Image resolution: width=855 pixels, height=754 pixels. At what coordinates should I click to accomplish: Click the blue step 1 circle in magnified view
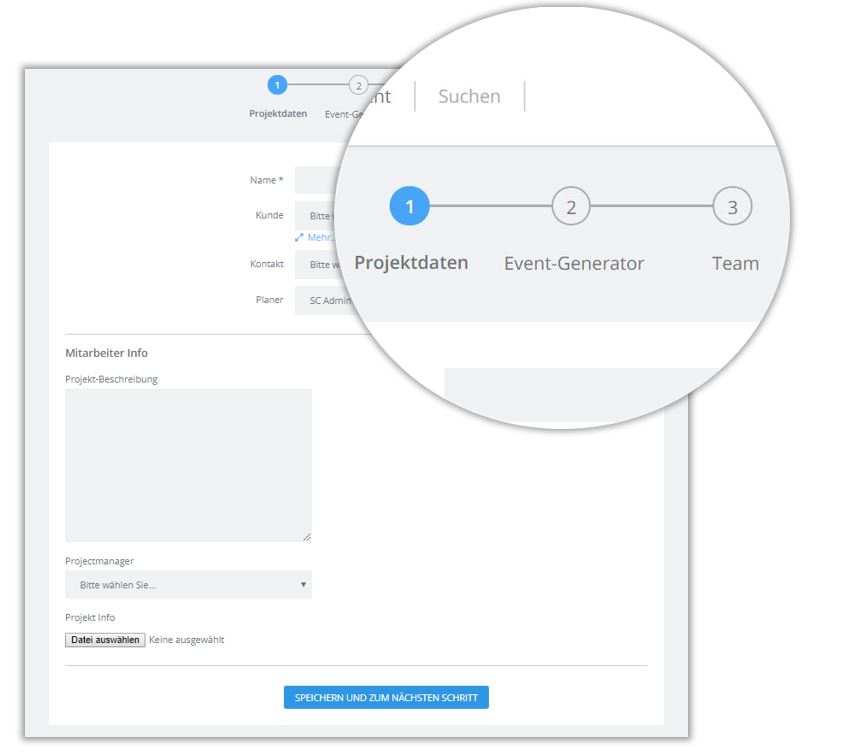click(x=409, y=208)
